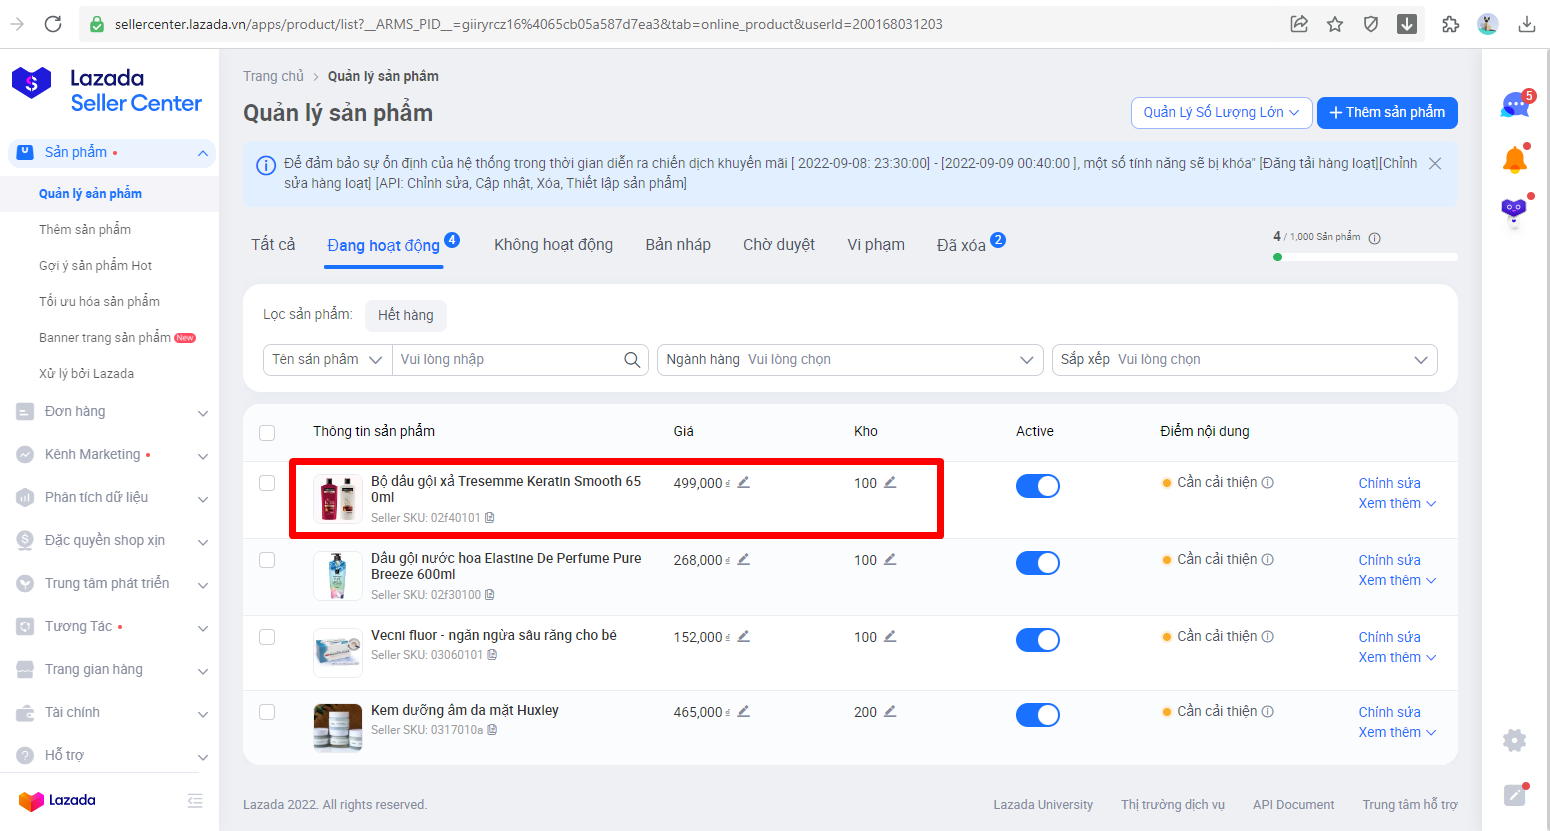The image size is (1550, 831).
Task: Edit stock pencil icon for Kem dưỡng ẩm
Action: click(890, 711)
